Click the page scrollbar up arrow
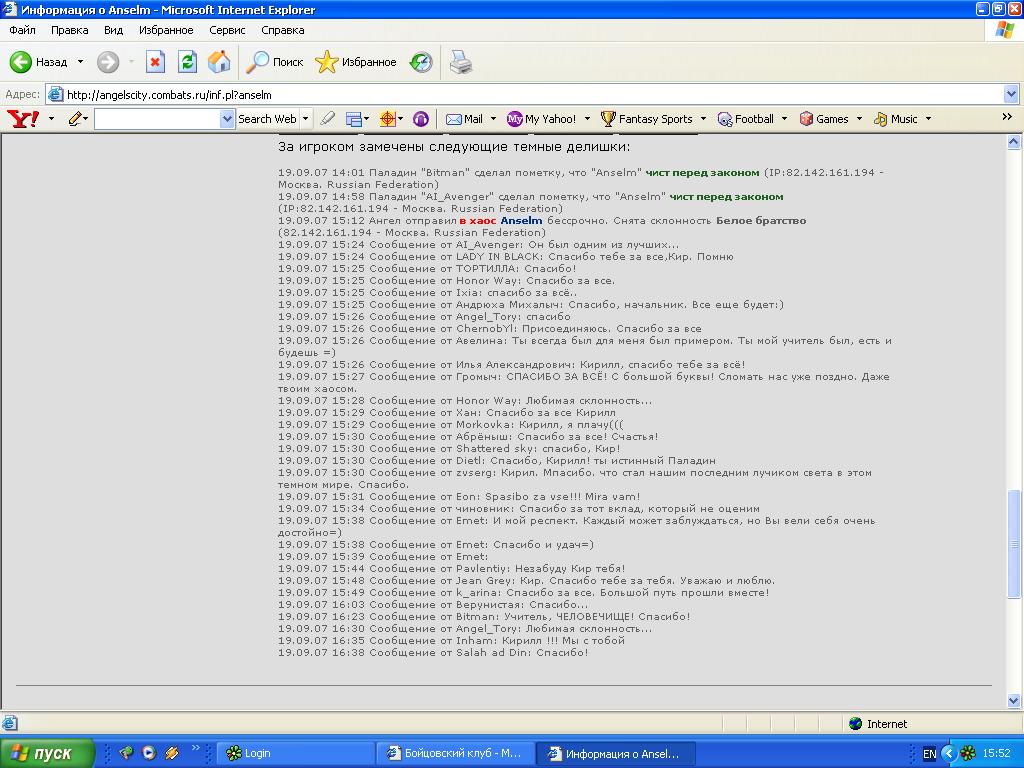The width and height of the screenshot is (1024, 768). (1014, 142)
